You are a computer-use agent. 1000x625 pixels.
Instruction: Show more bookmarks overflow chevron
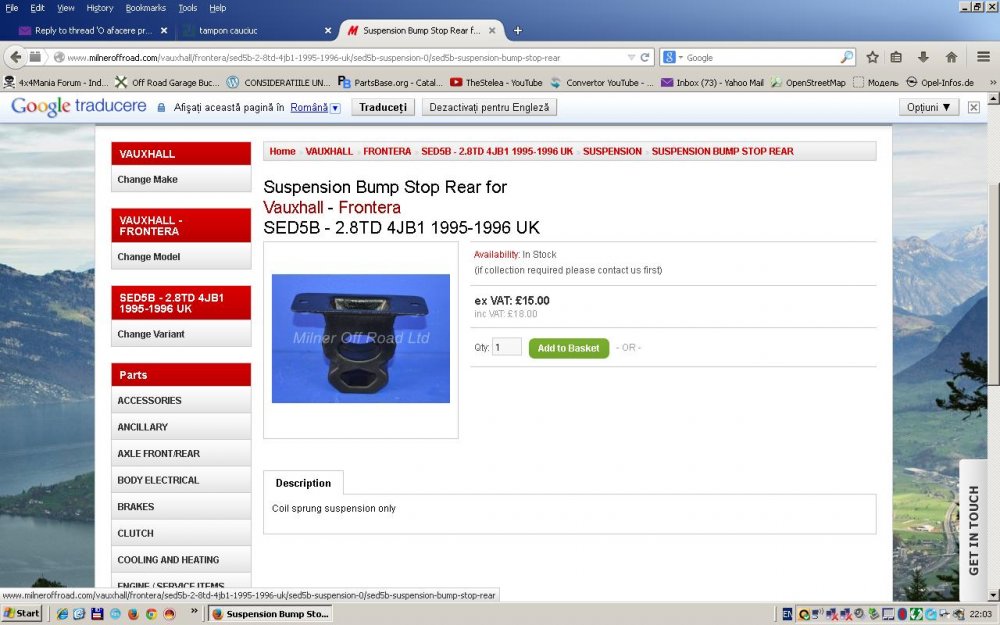(992, 83)
